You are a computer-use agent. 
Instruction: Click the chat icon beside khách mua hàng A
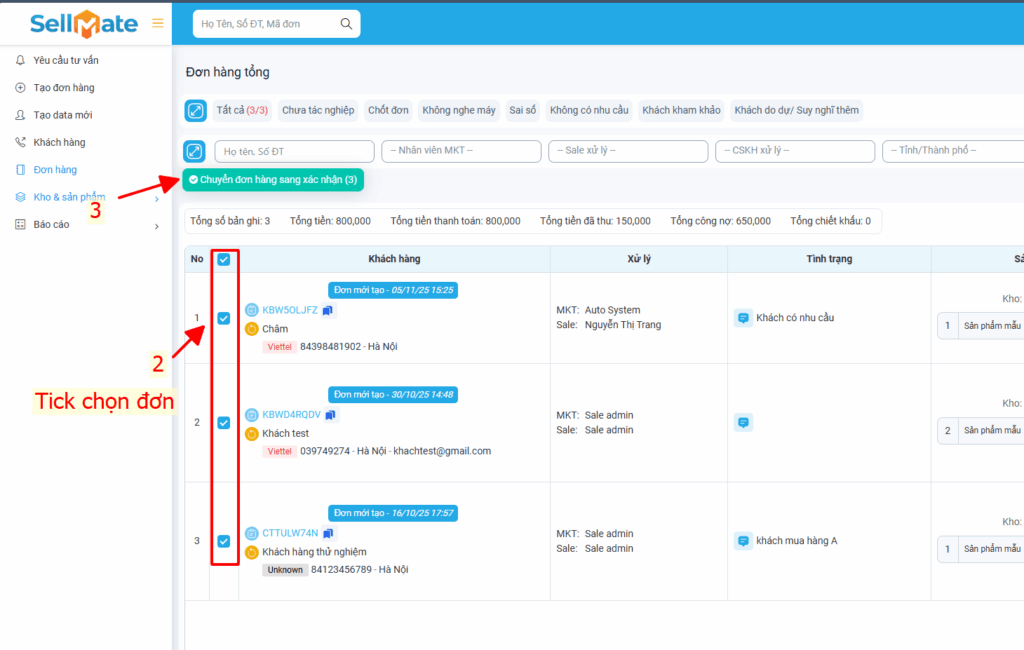point(743,541)
